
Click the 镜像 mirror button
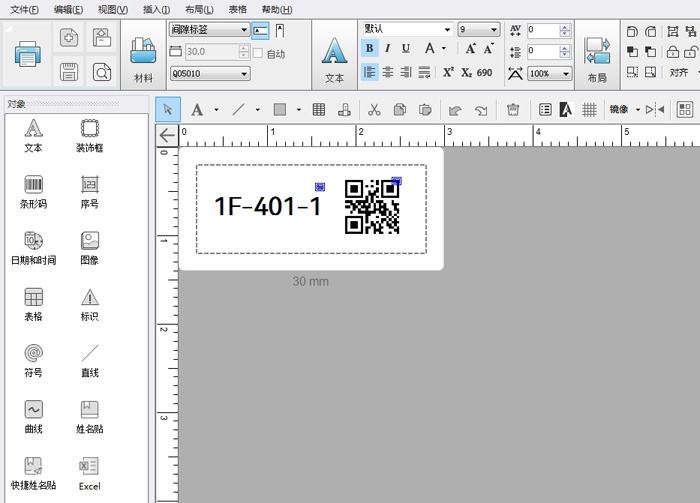point(625,110)
